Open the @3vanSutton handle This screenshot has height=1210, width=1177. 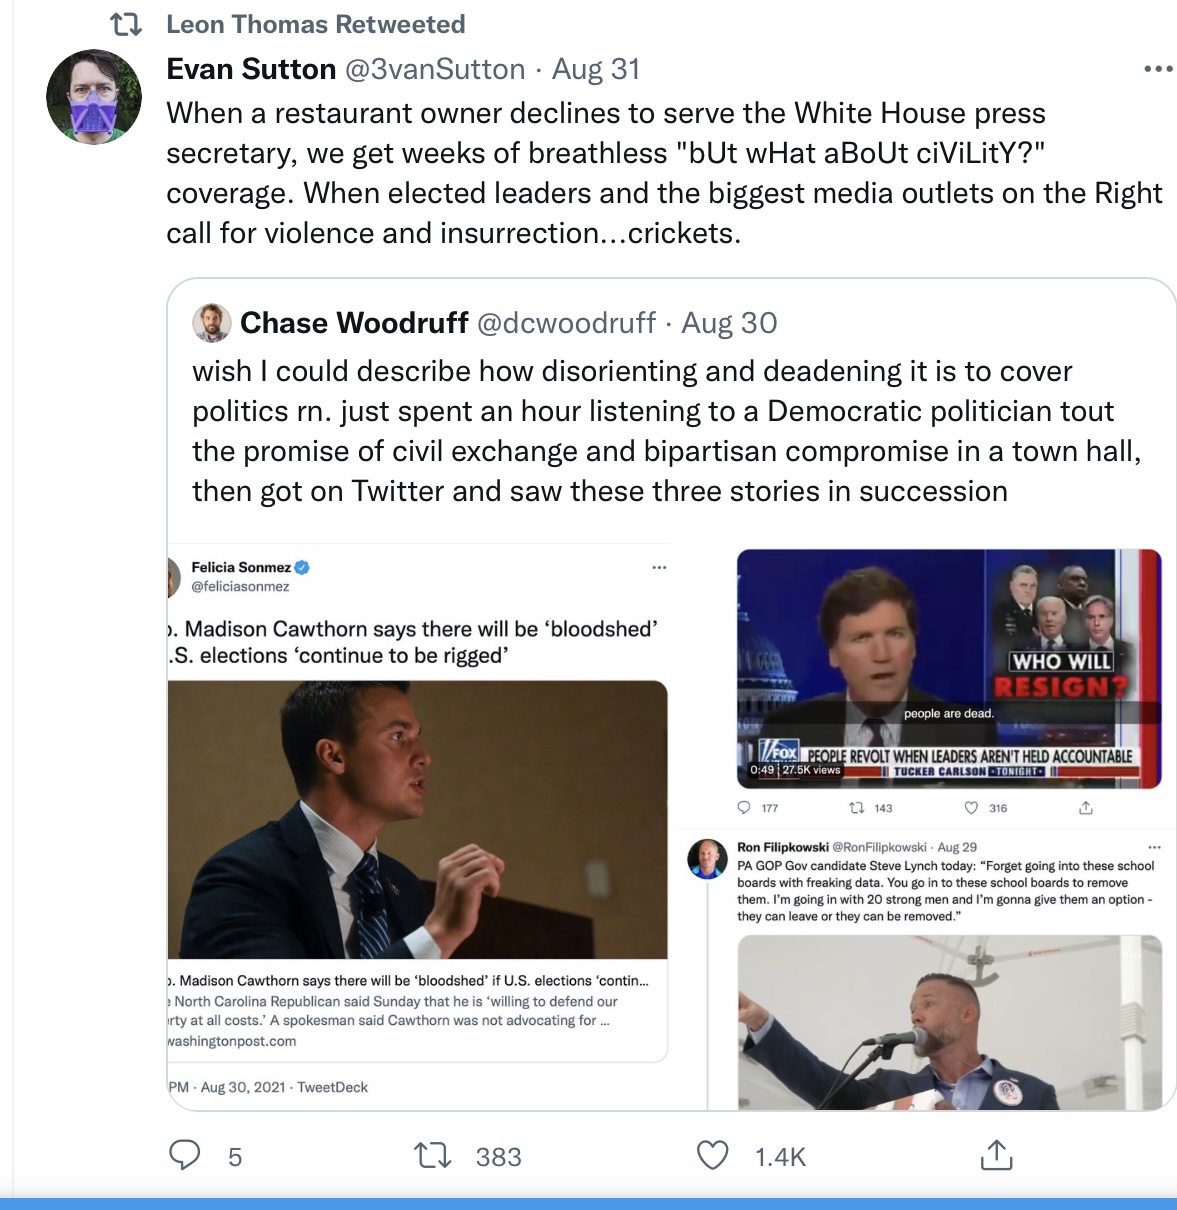click(x=435, y=69)
